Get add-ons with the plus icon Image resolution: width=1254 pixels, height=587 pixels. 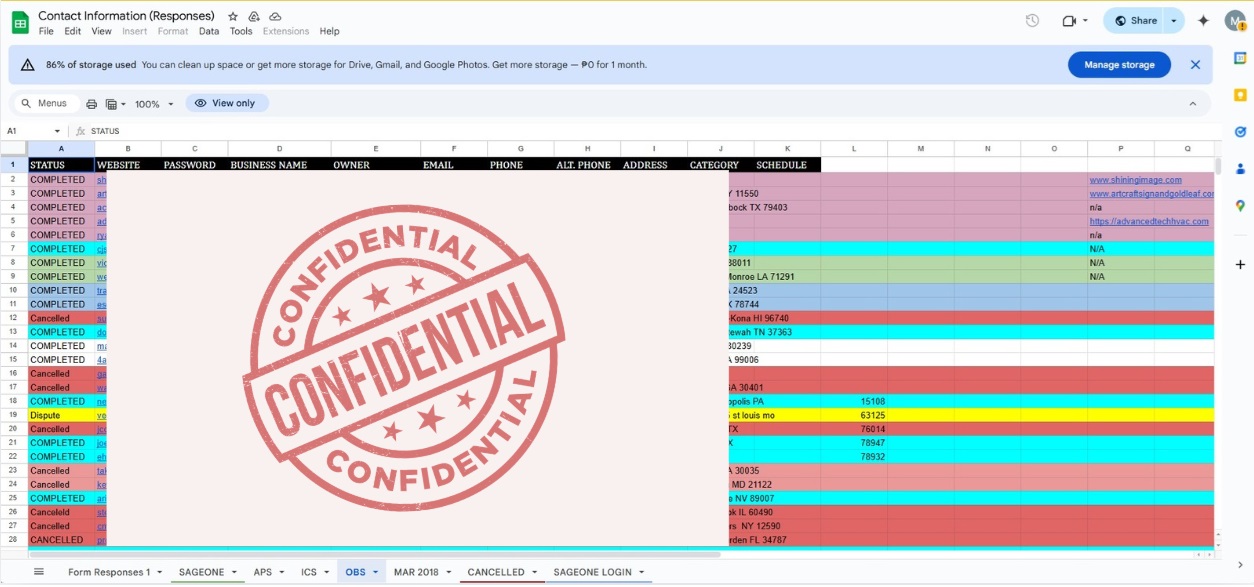click(1240, 264)
